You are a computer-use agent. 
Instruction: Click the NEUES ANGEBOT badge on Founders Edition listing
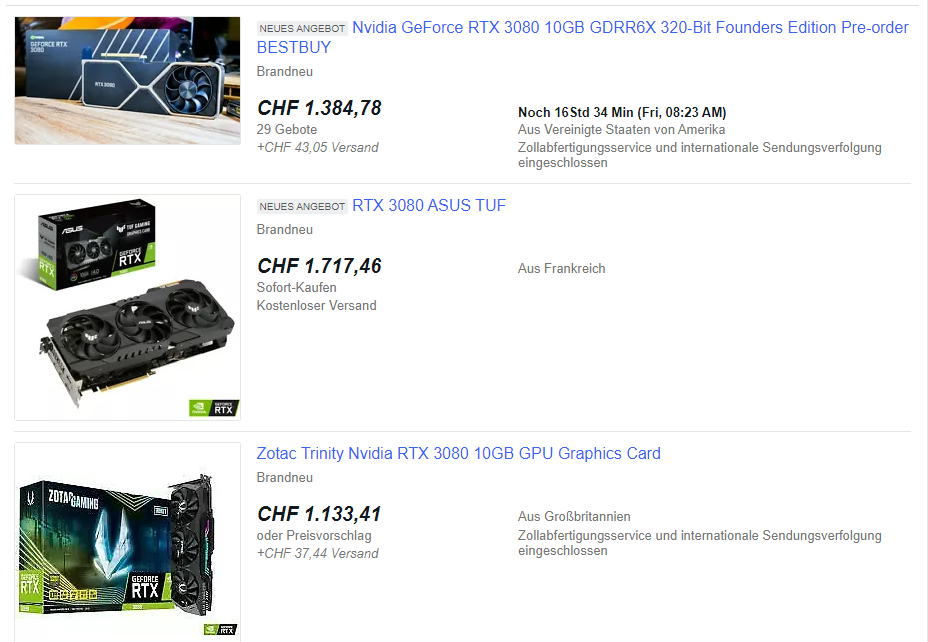click(302, 28)
